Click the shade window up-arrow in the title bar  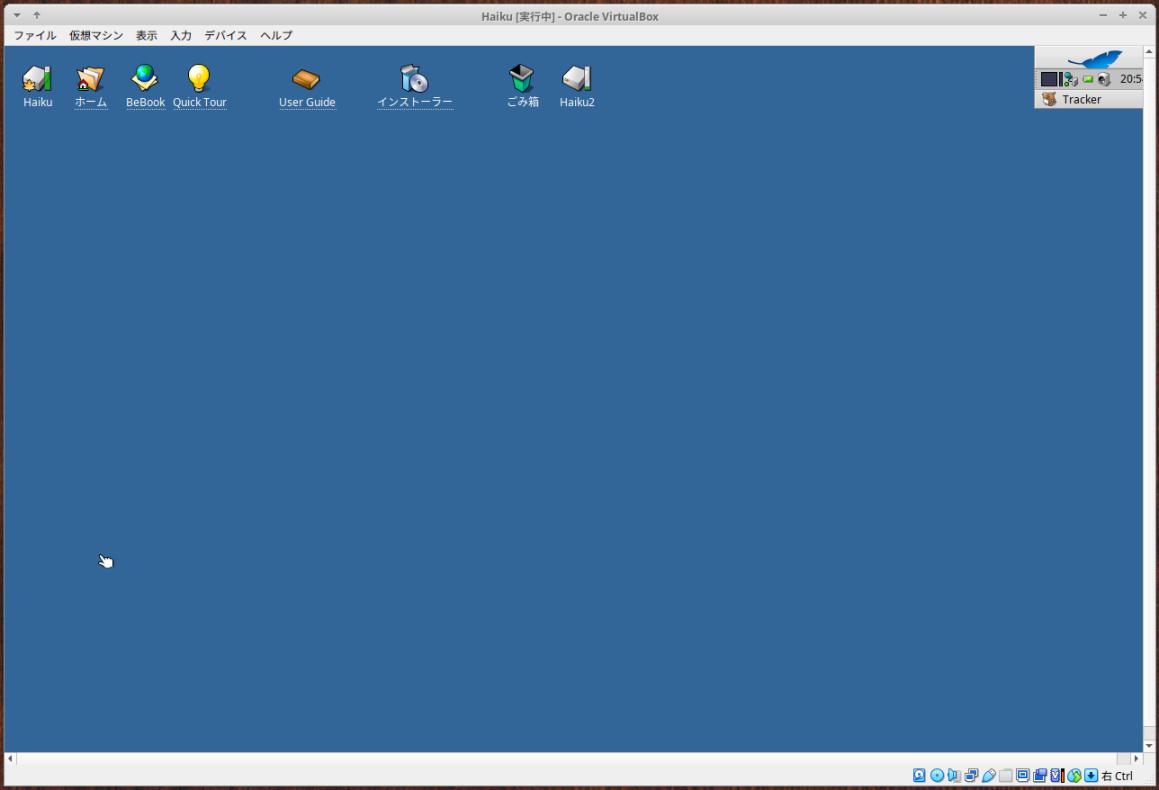[x=36, y=15]
